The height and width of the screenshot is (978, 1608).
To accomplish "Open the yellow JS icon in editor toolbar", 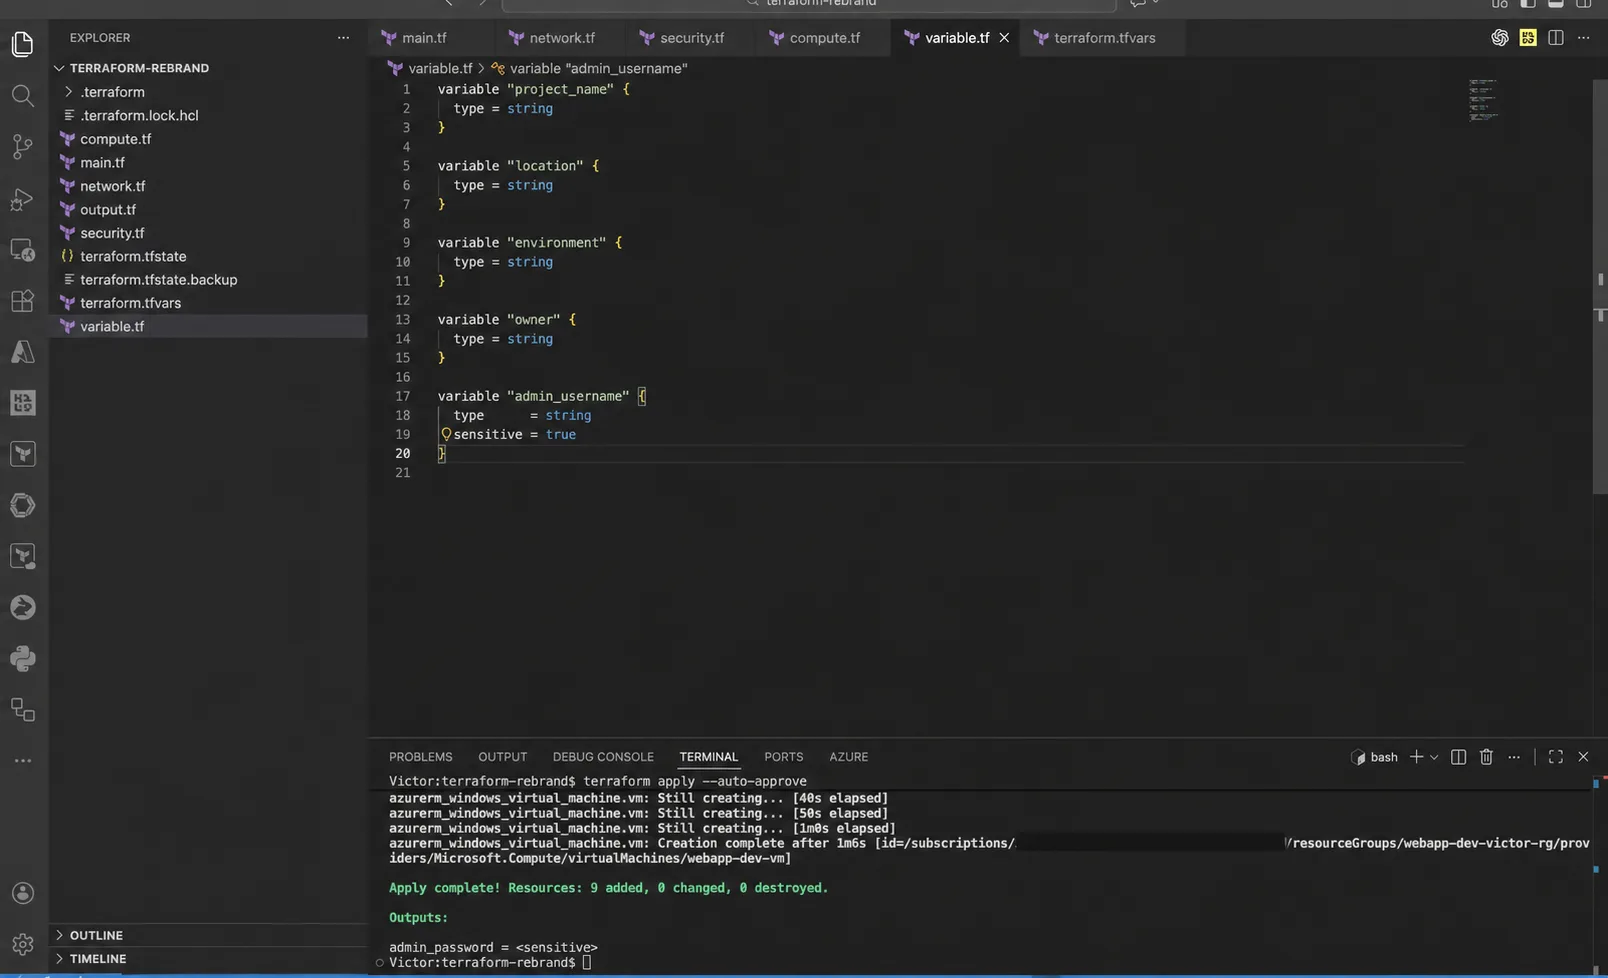I will tap(1527, 38).
